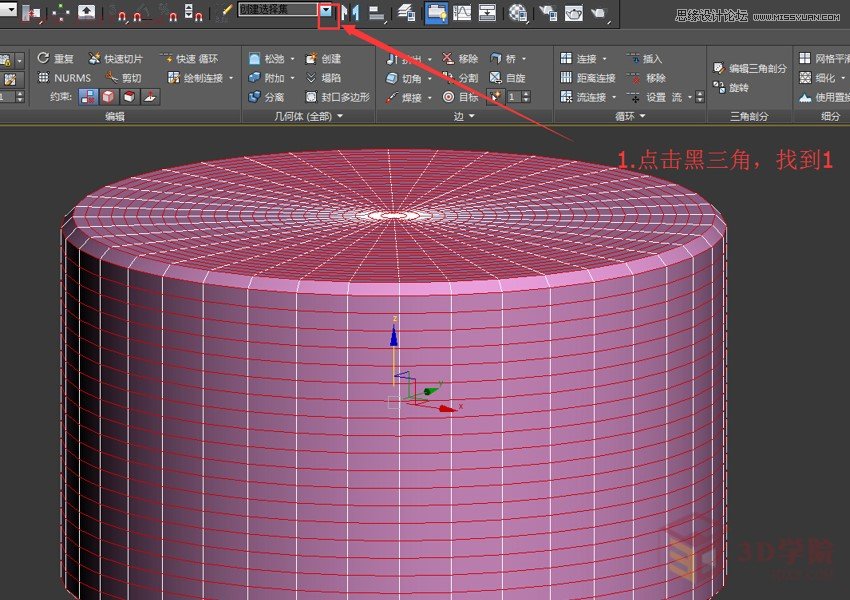This screenshot has width=850, height=600.
Task: Click the 设置流 spinner arrows
Action: tap(700, 97)
